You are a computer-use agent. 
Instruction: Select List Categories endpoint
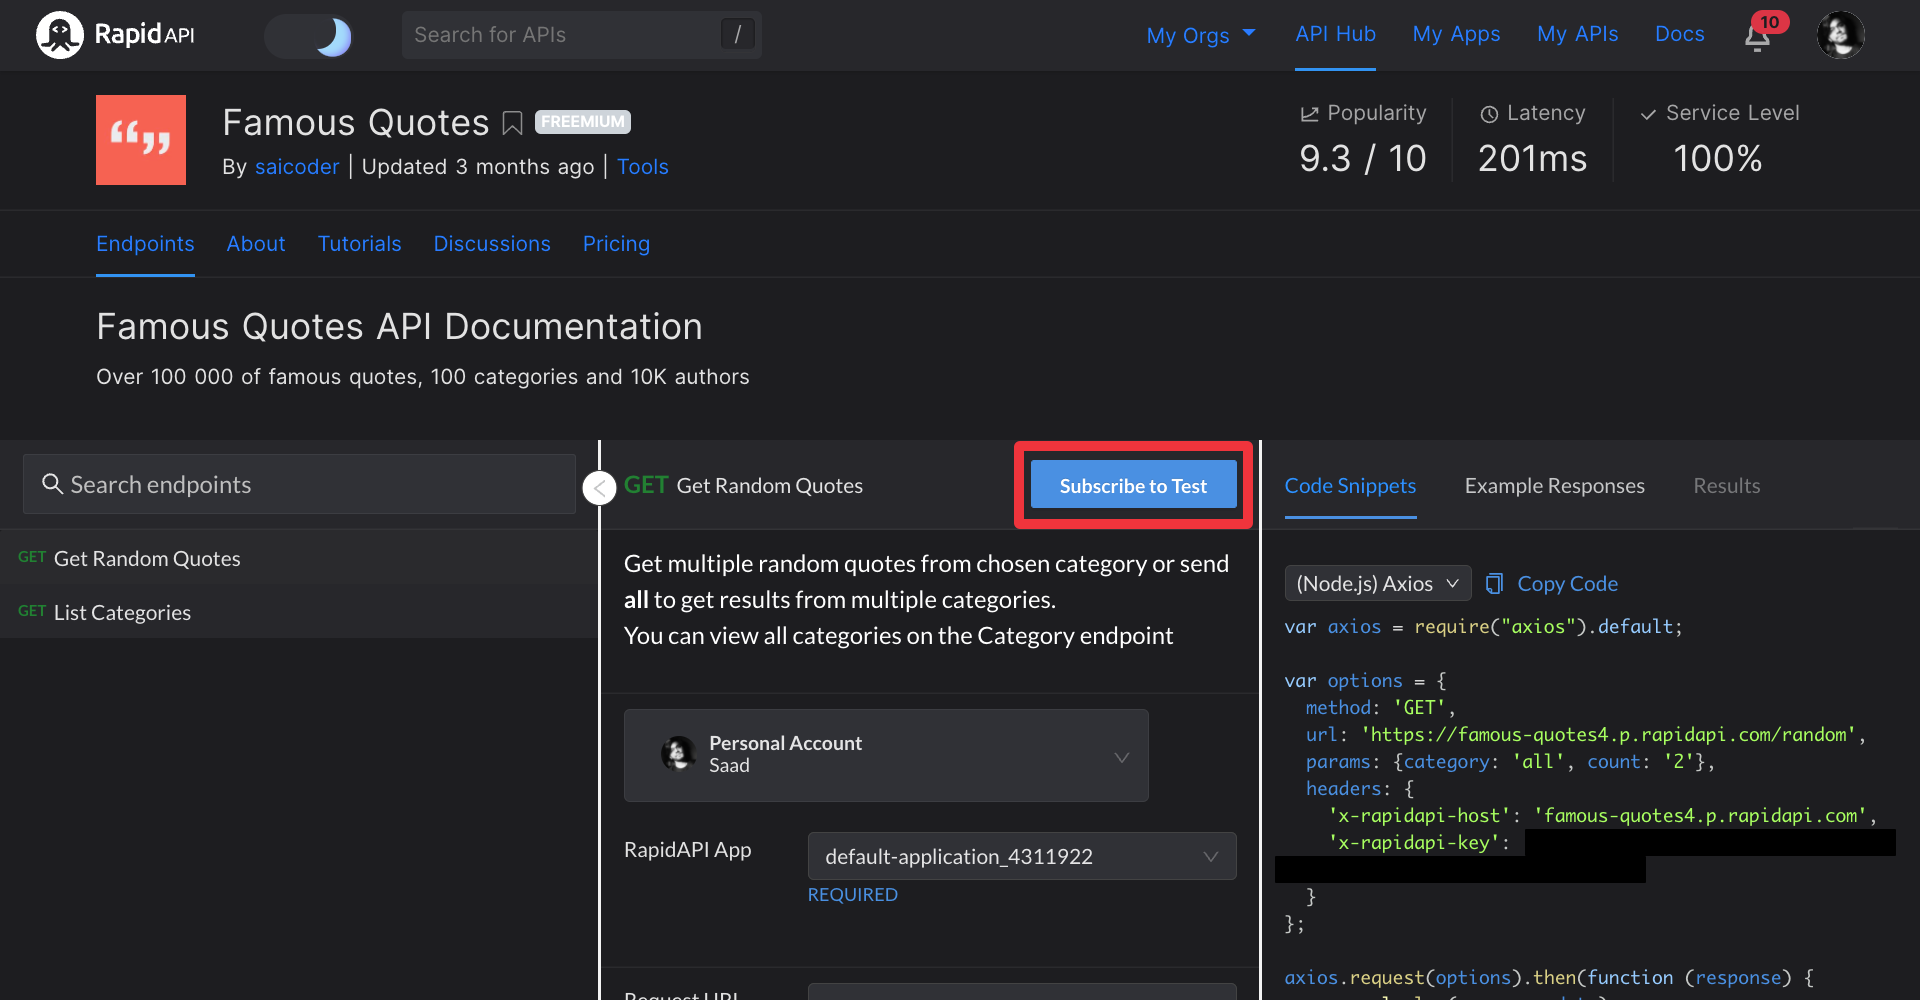click(x=299, y=612)
